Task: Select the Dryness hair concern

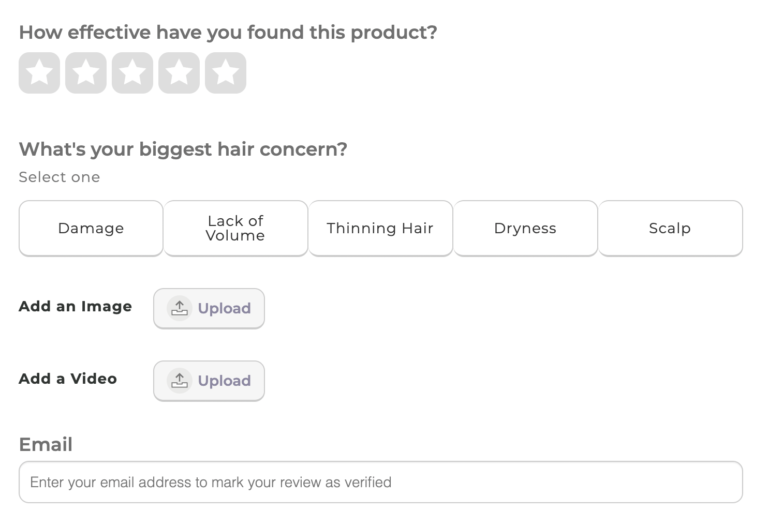Action: pos(525,228)
